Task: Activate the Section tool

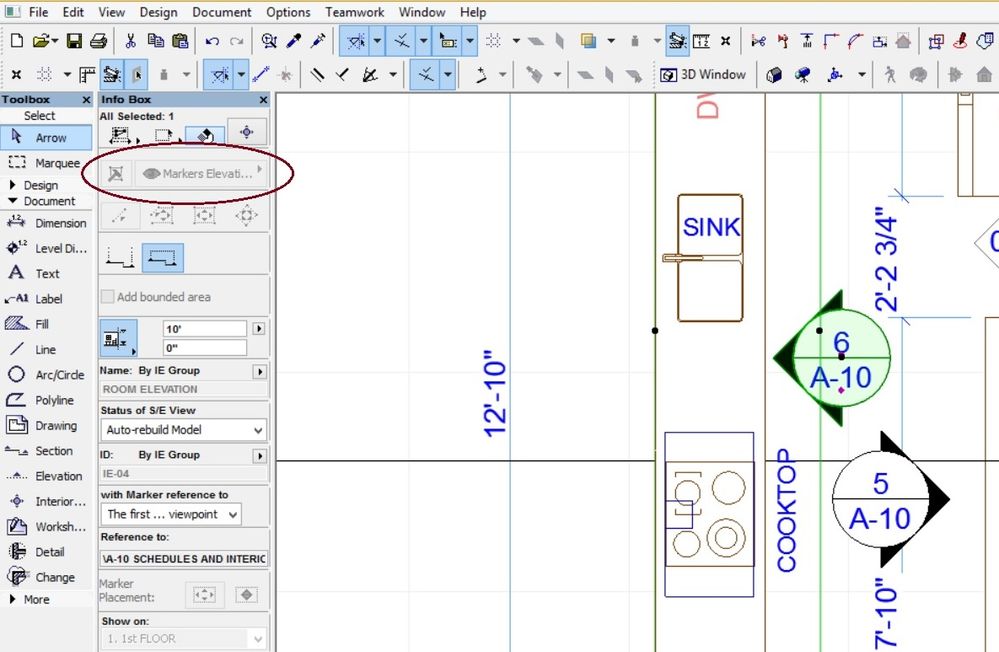Action: coord(45,451)
